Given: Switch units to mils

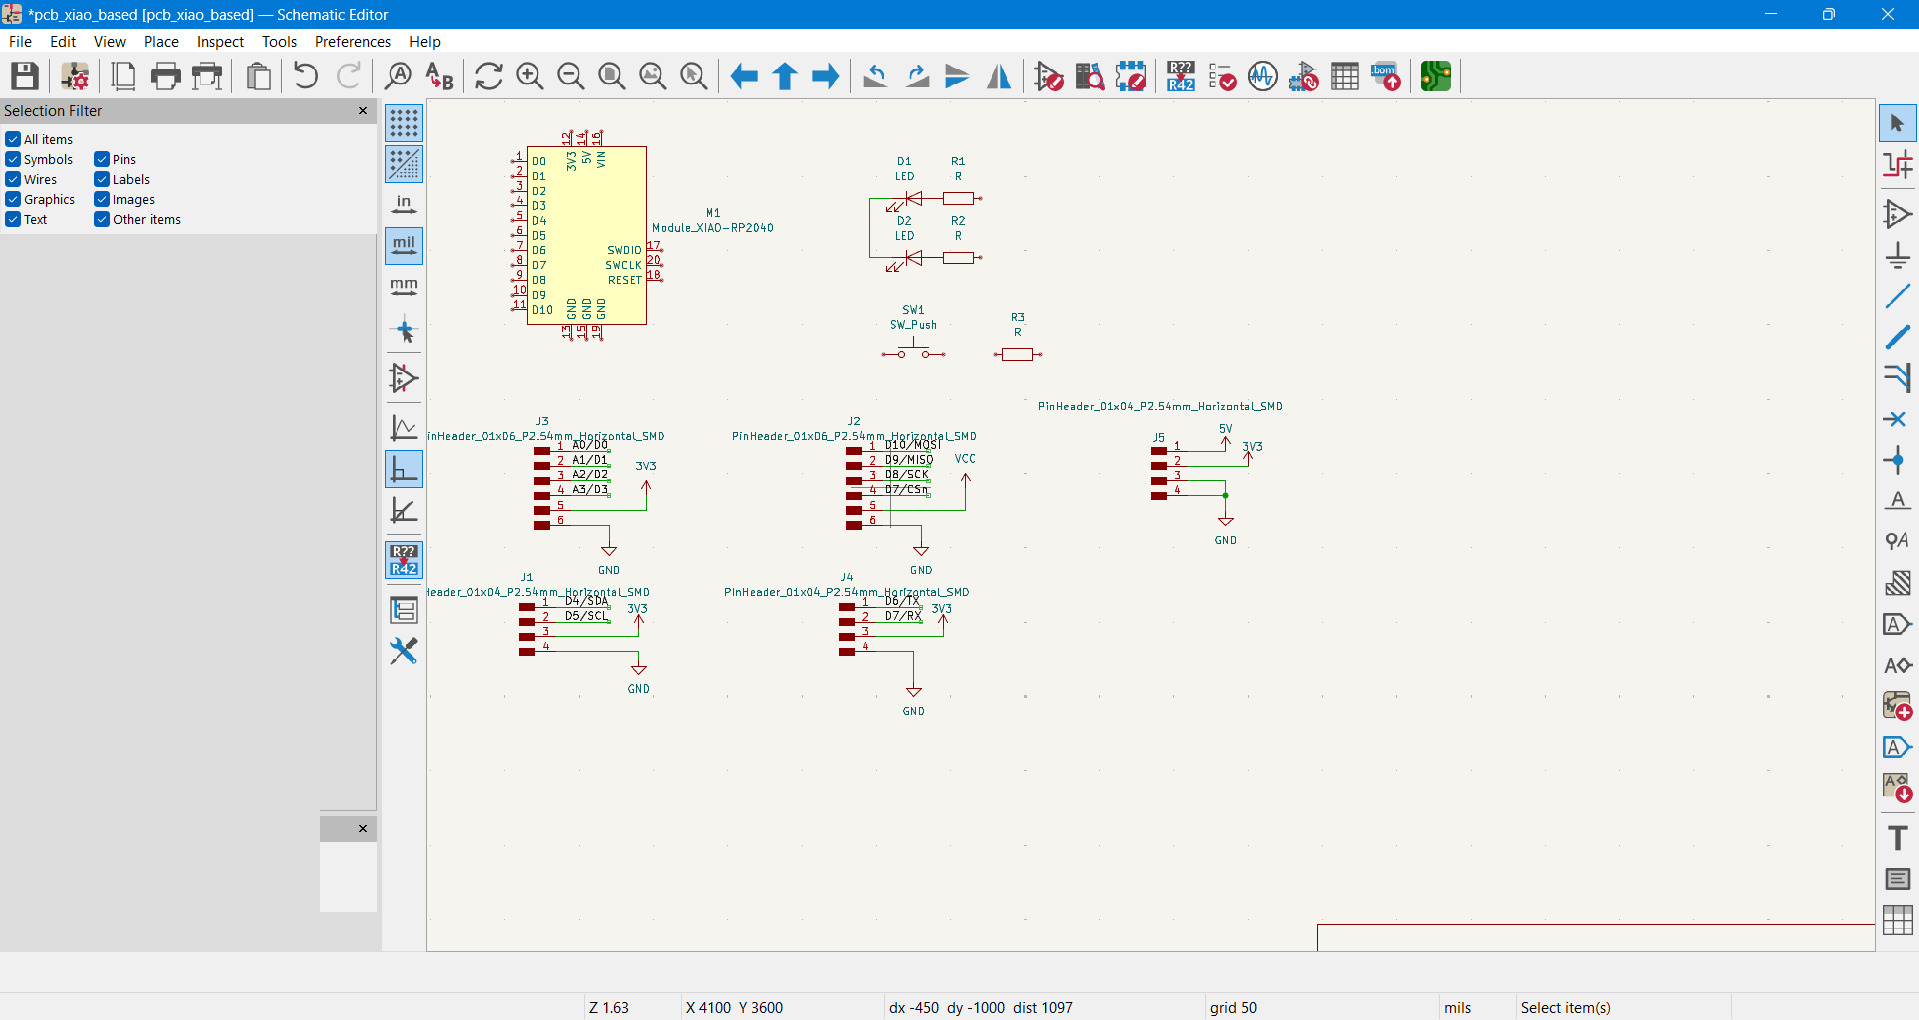Looking at the screenshot, I should click(x=404, y=245).
